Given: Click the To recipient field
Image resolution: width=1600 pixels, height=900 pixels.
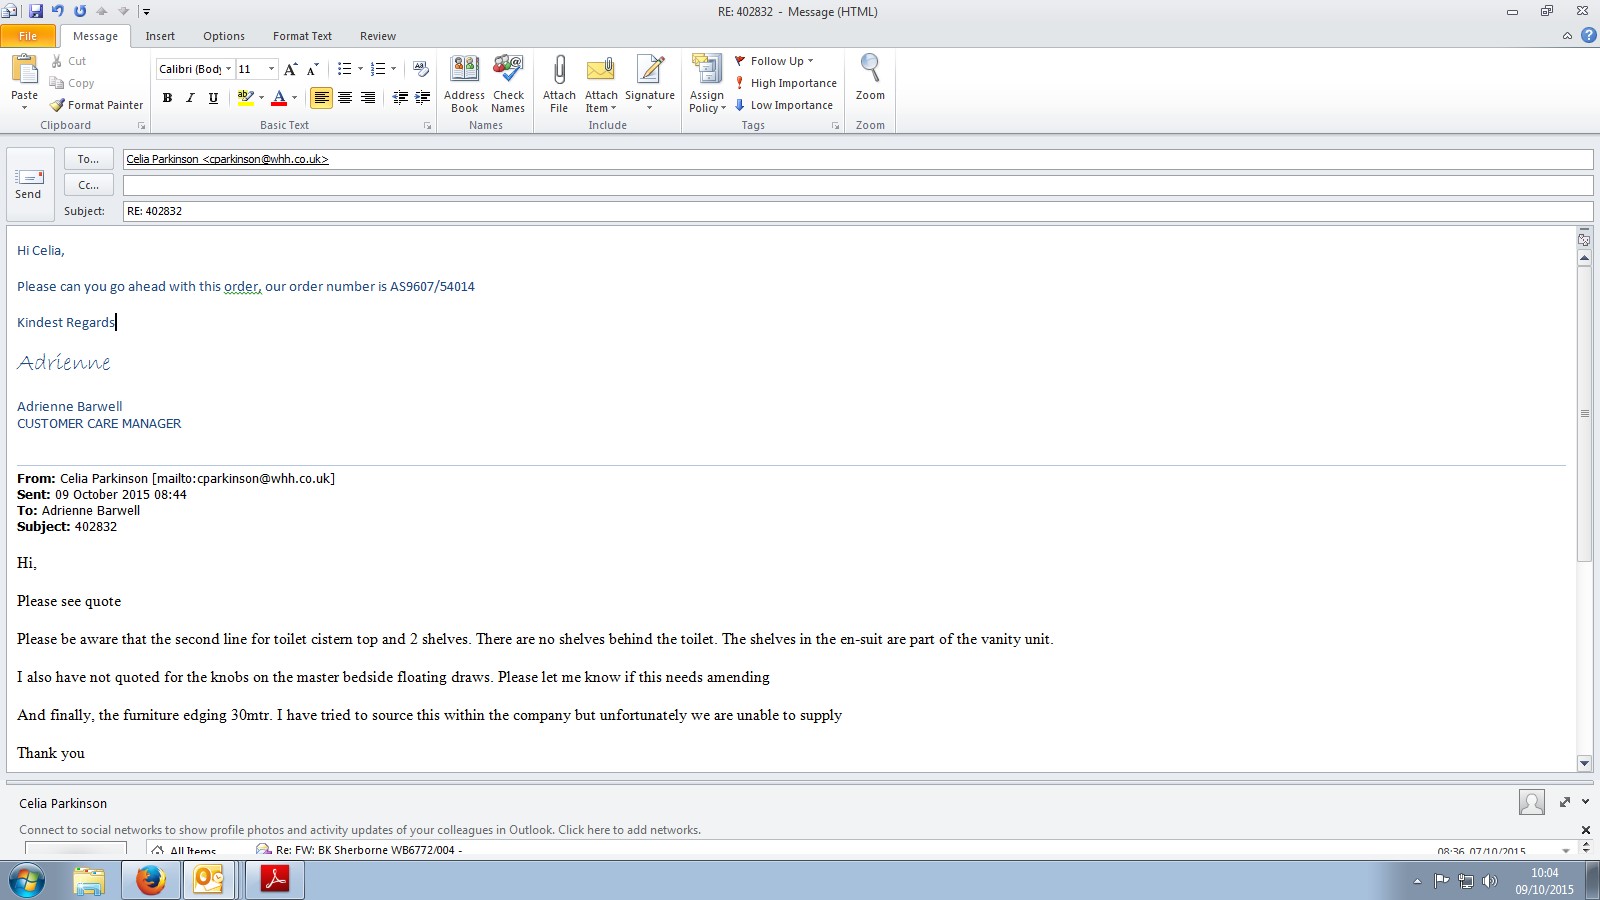Looking at the screenshot, I should (x=858, y=159).
